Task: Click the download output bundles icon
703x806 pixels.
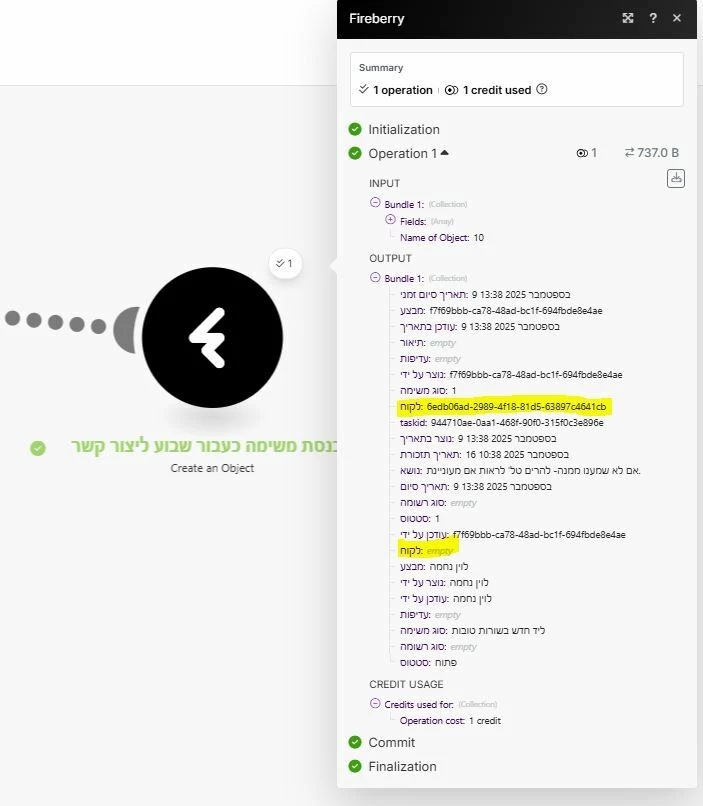Action: tap(676, 178)
